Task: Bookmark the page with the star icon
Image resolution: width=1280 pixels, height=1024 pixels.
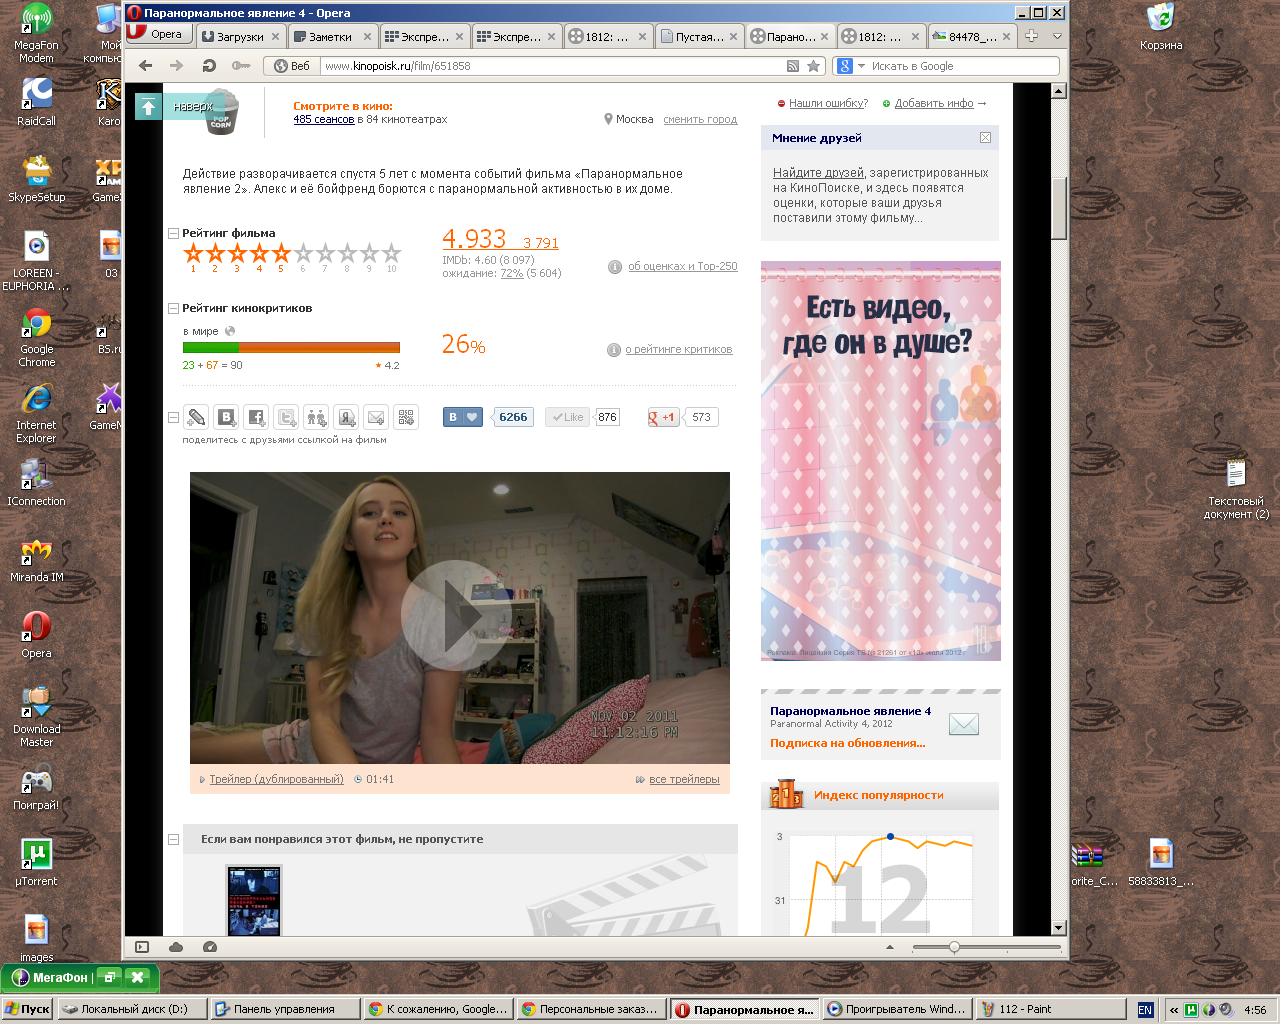Action: (814, 66)
